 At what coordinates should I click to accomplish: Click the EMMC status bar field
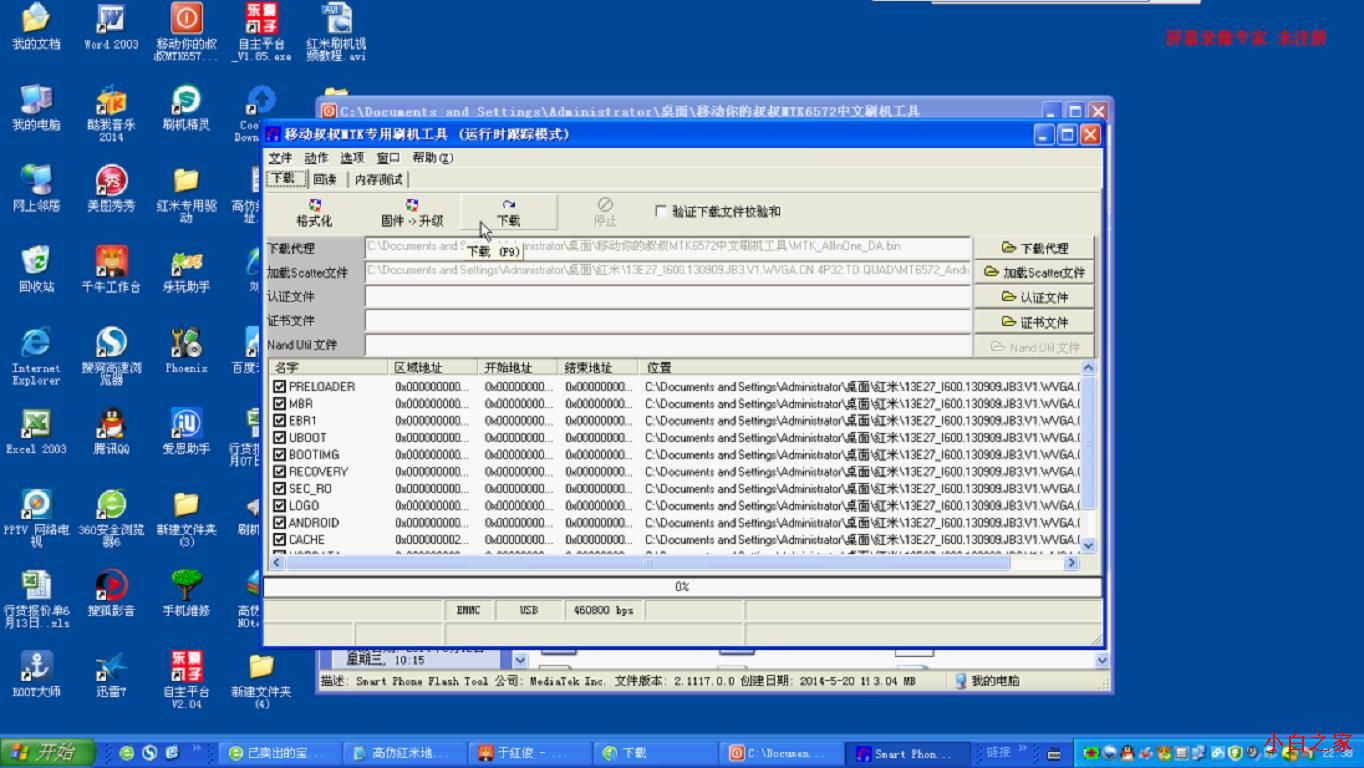pyautogui.click(x=468, y=610)
